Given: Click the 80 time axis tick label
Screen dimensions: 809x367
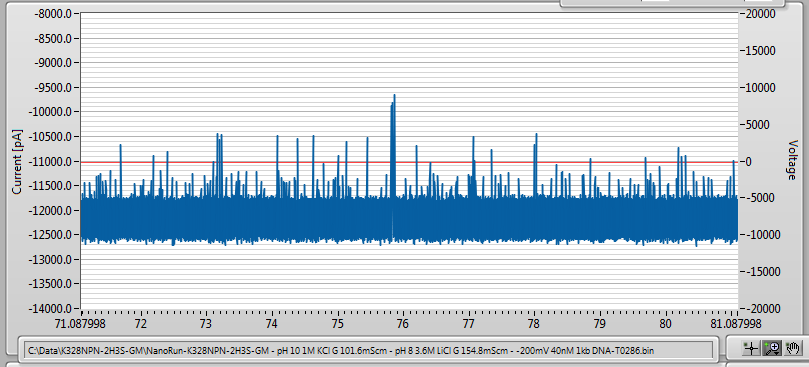Looking at the screenshot, I should [x=666, y=324].
